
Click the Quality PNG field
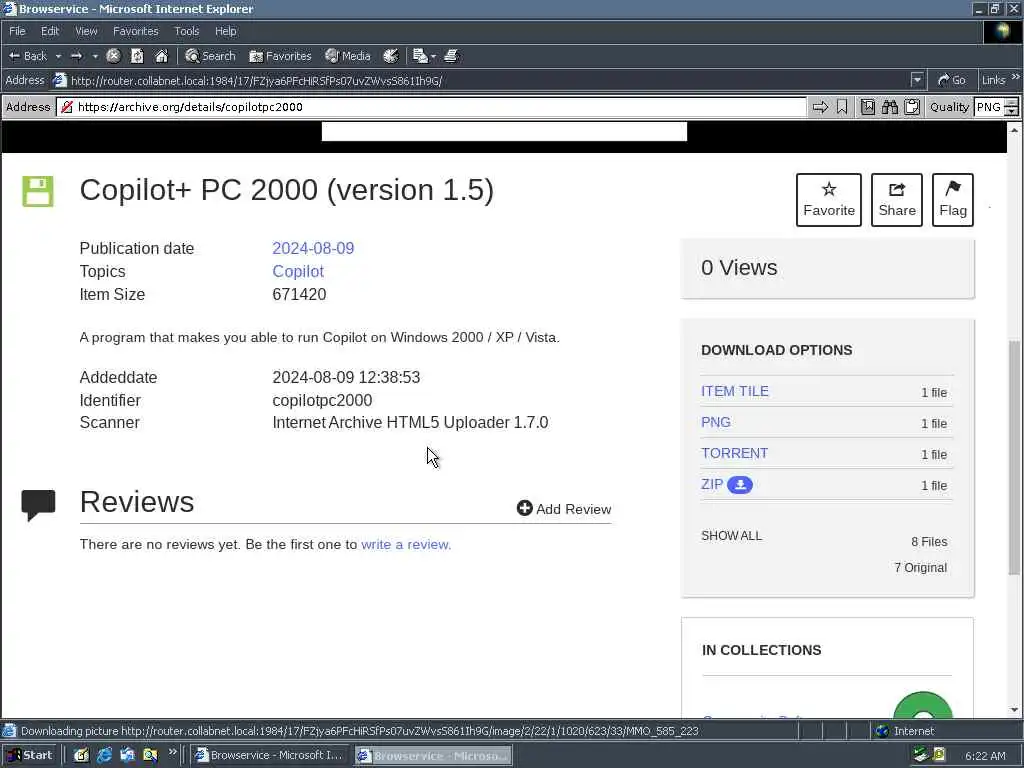point(989,107)
